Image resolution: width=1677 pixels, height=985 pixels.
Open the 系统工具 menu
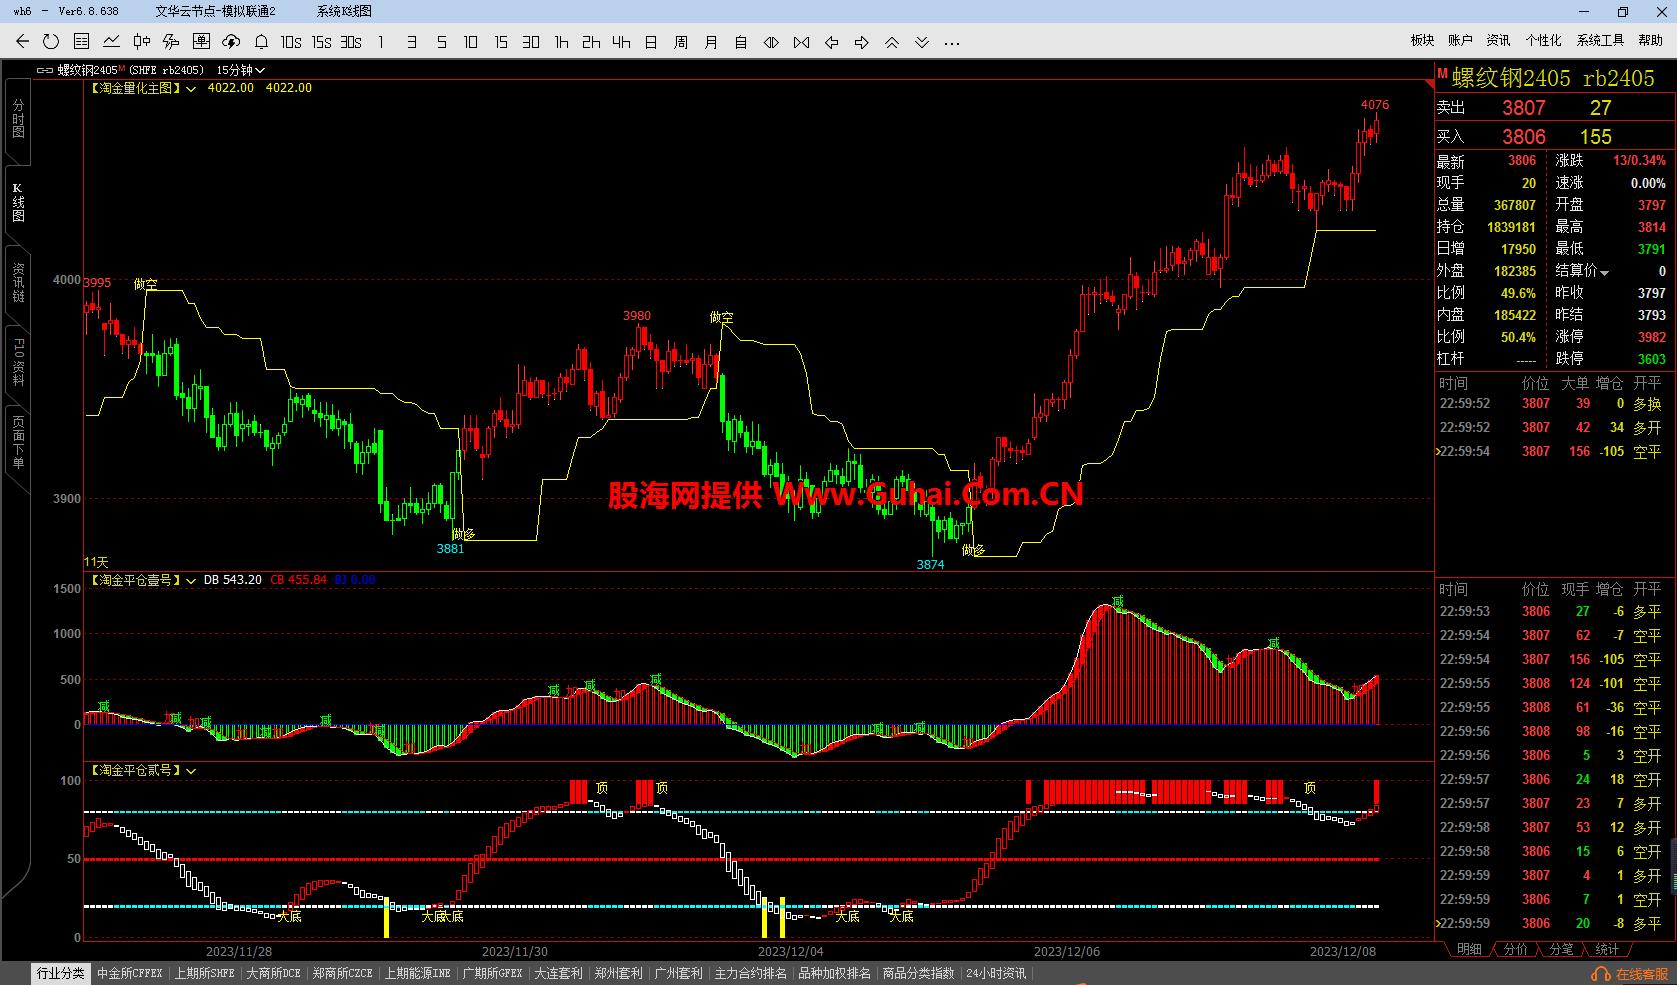point(1600,40)
